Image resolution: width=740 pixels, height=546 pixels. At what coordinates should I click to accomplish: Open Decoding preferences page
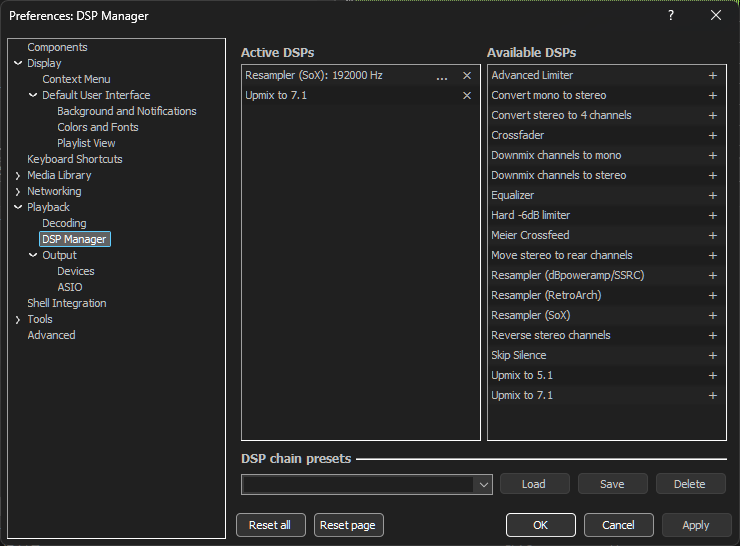(x=64, y=223)
